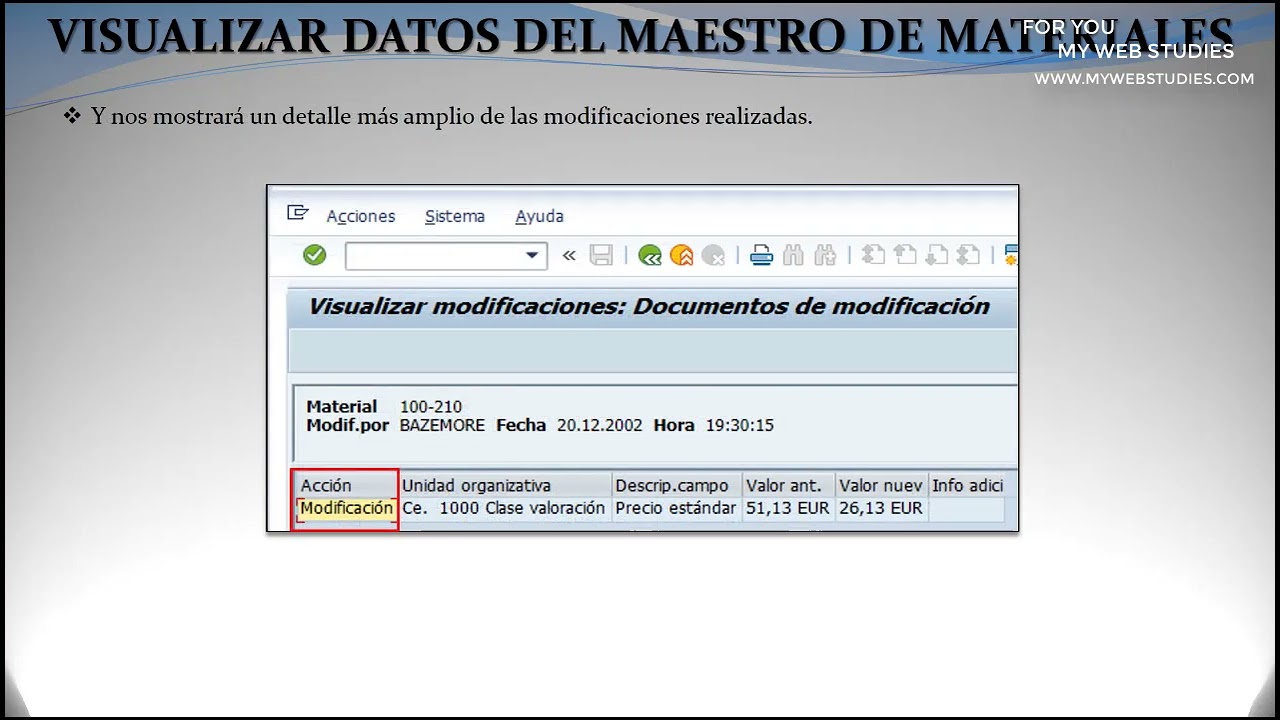1280x720 pixels.
Task: Click the user name BAZEMORE
Action: (x=442, y=425)
